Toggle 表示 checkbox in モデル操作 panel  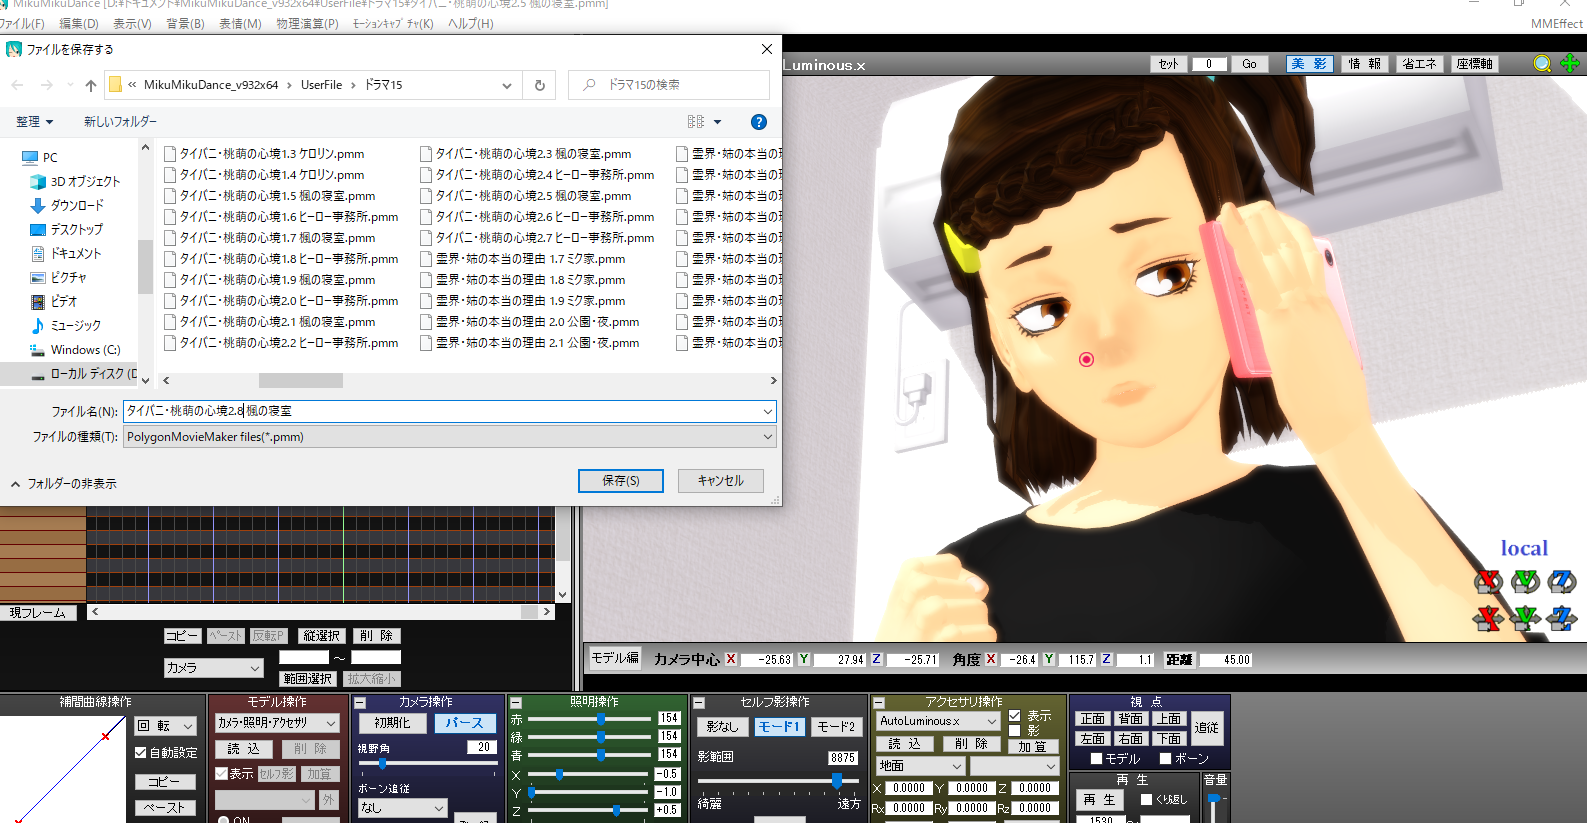click(222, 774)
